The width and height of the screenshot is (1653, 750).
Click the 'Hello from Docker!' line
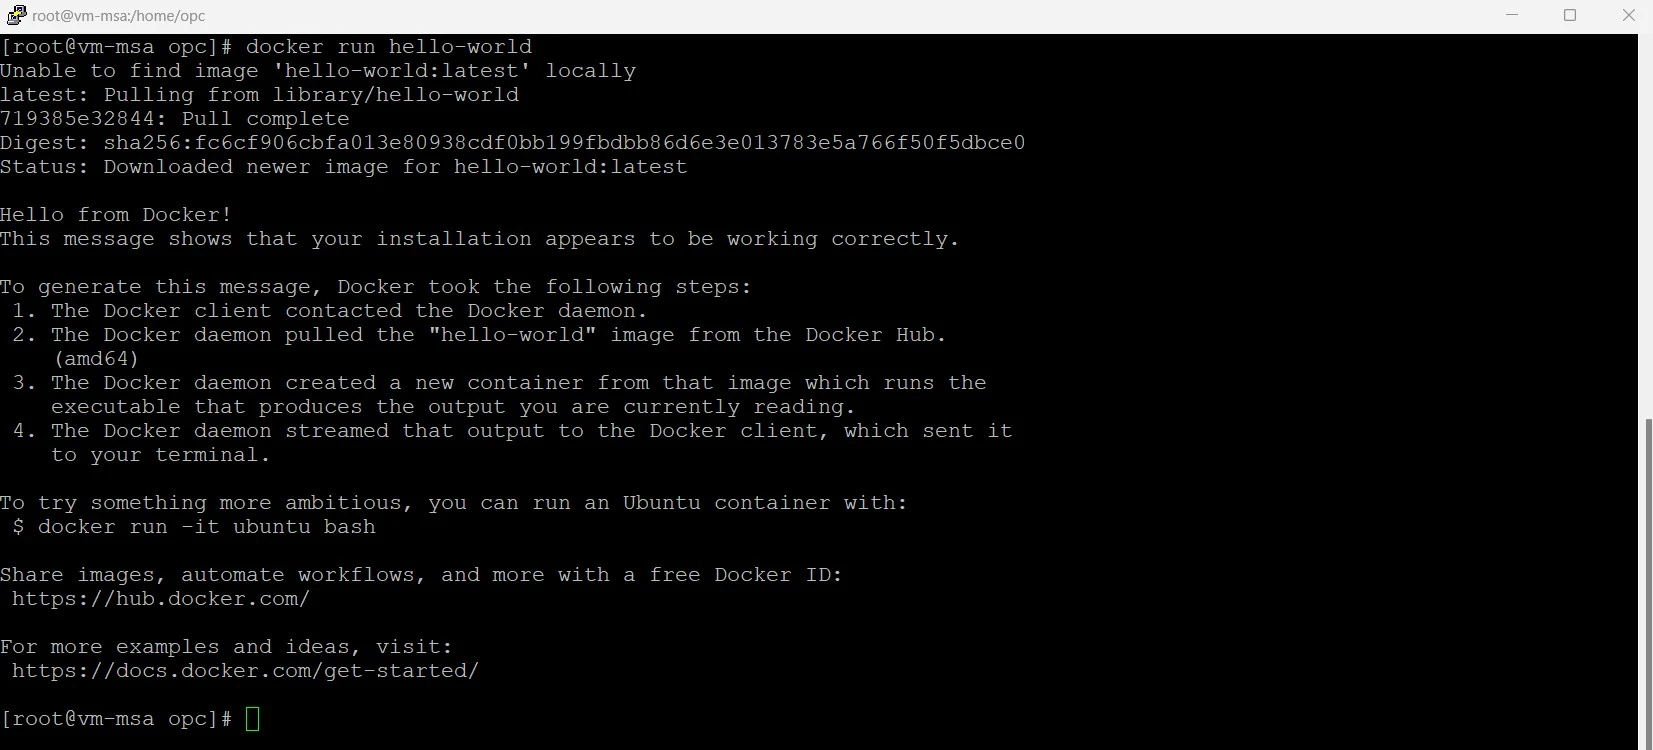click(x=116, y=215)
